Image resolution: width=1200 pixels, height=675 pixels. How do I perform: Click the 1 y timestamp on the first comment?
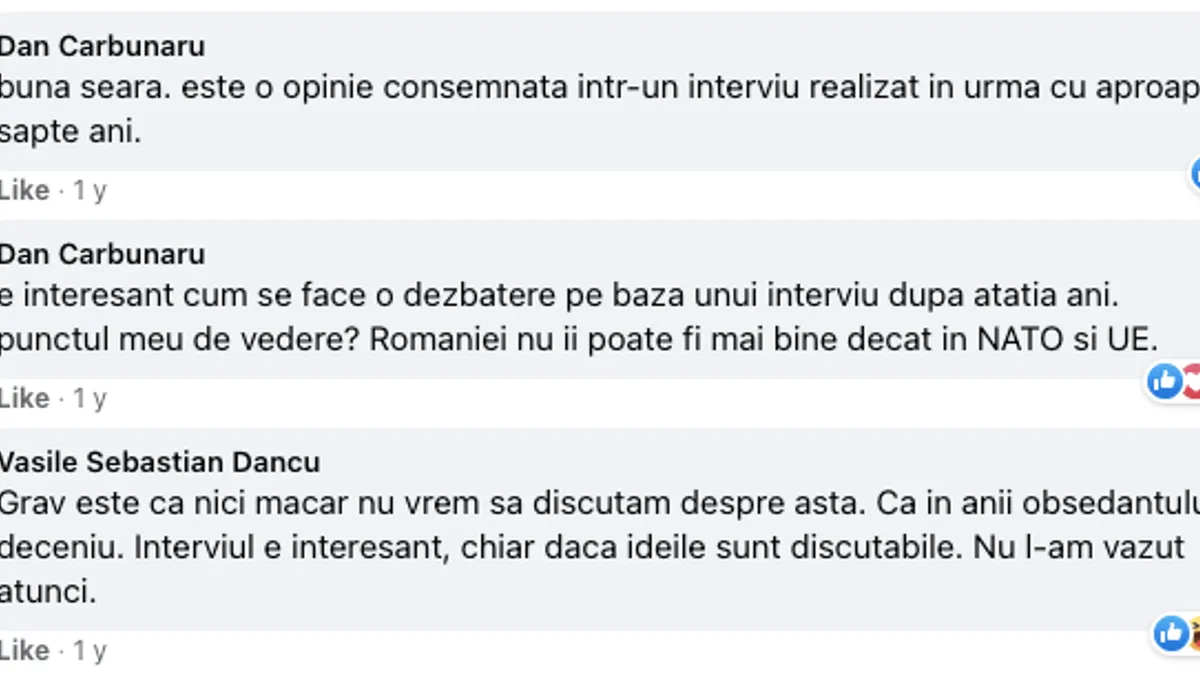click(x=89, y=190)
